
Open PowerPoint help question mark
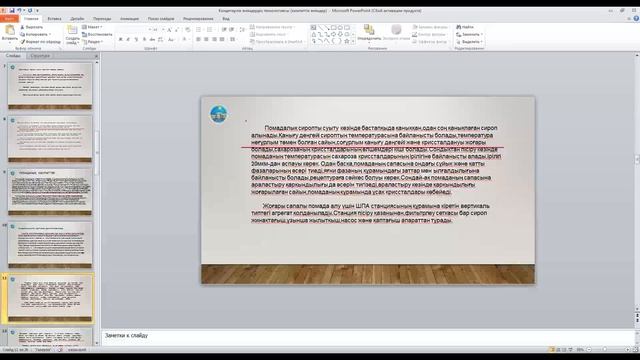(636, 18)
